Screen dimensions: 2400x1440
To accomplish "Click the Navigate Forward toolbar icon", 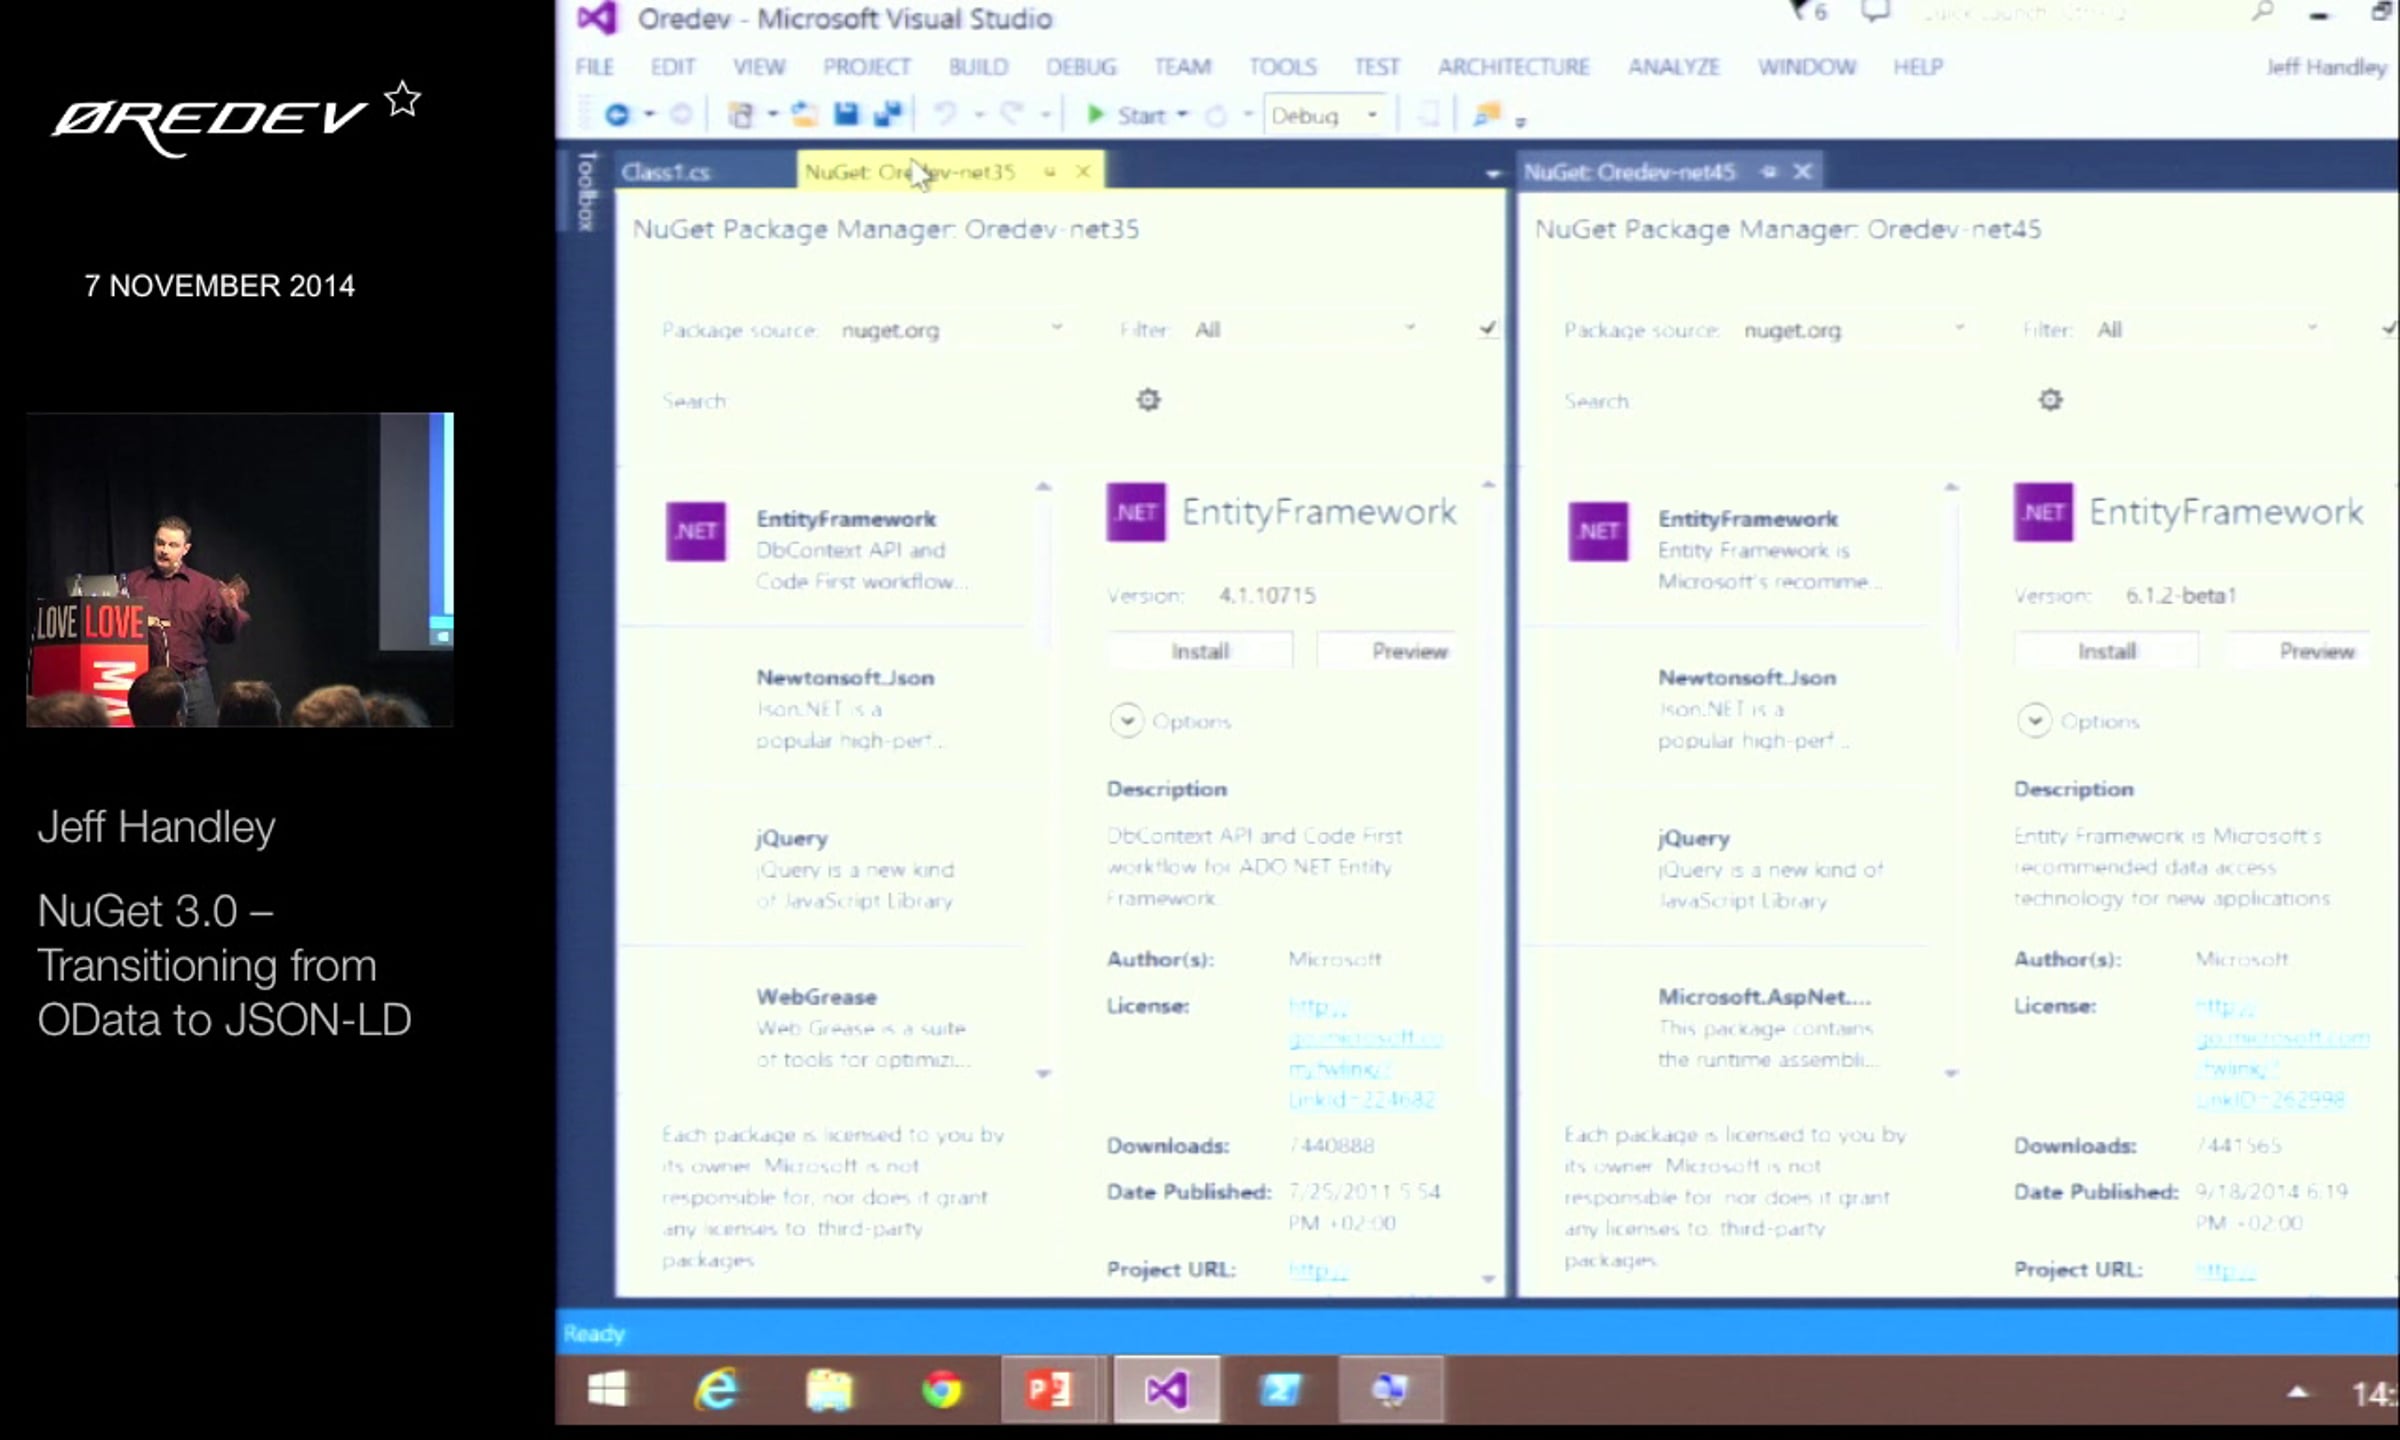I will 681,115.
